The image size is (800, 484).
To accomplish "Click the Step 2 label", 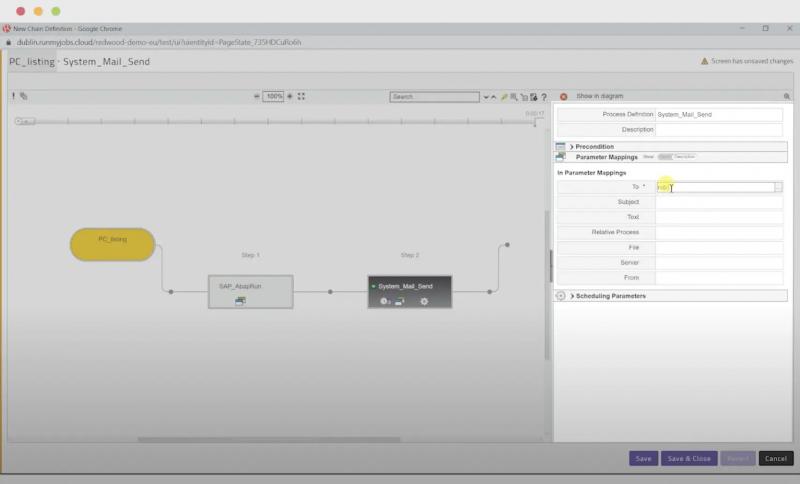I will pyautogui.click(x=410, y=255).
